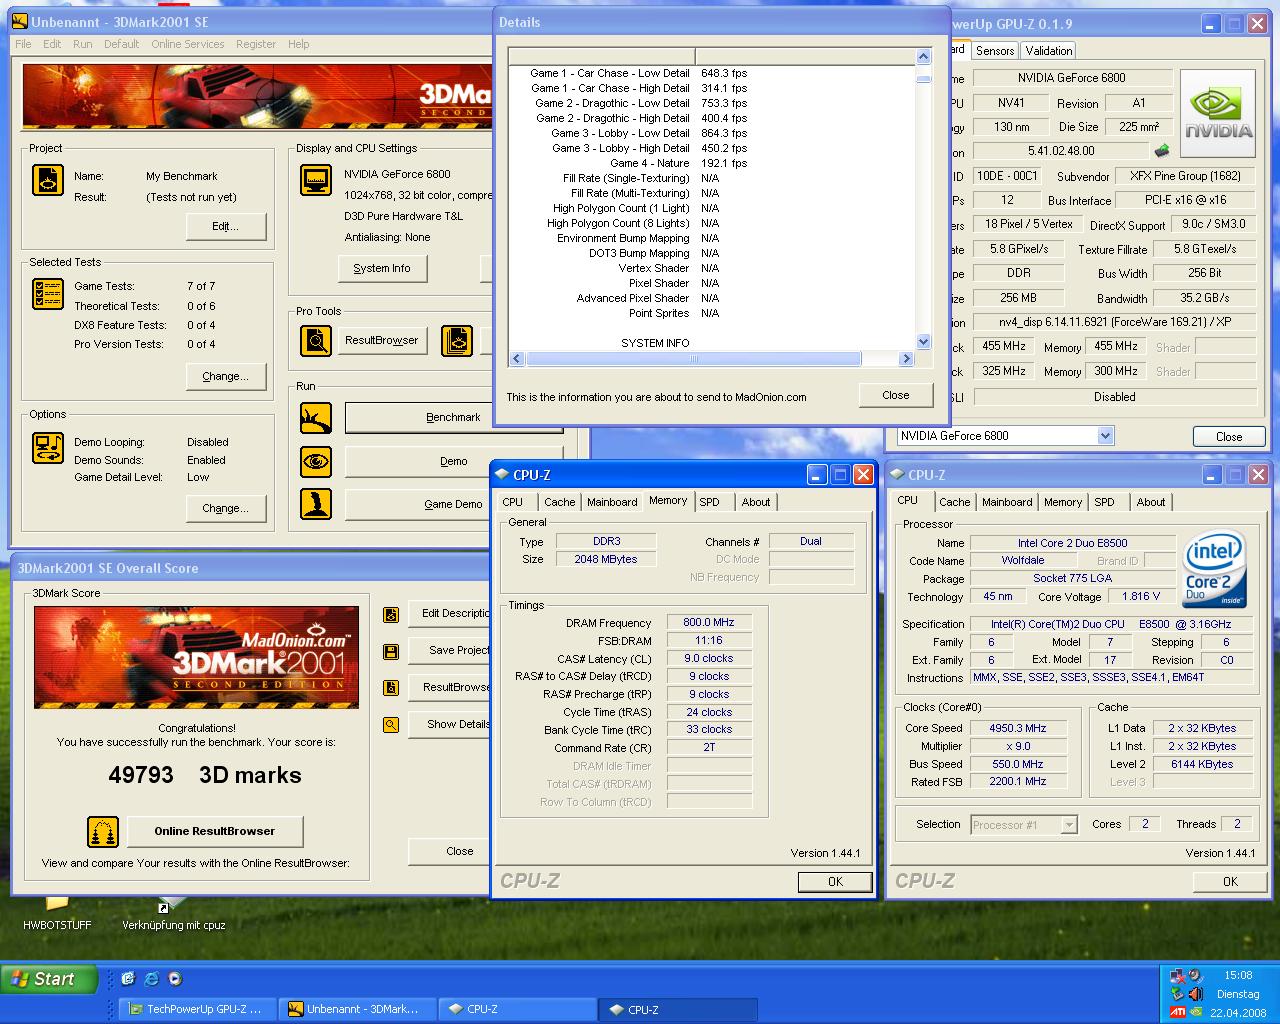Open the Online Services menu

click(x=188, y=44)
